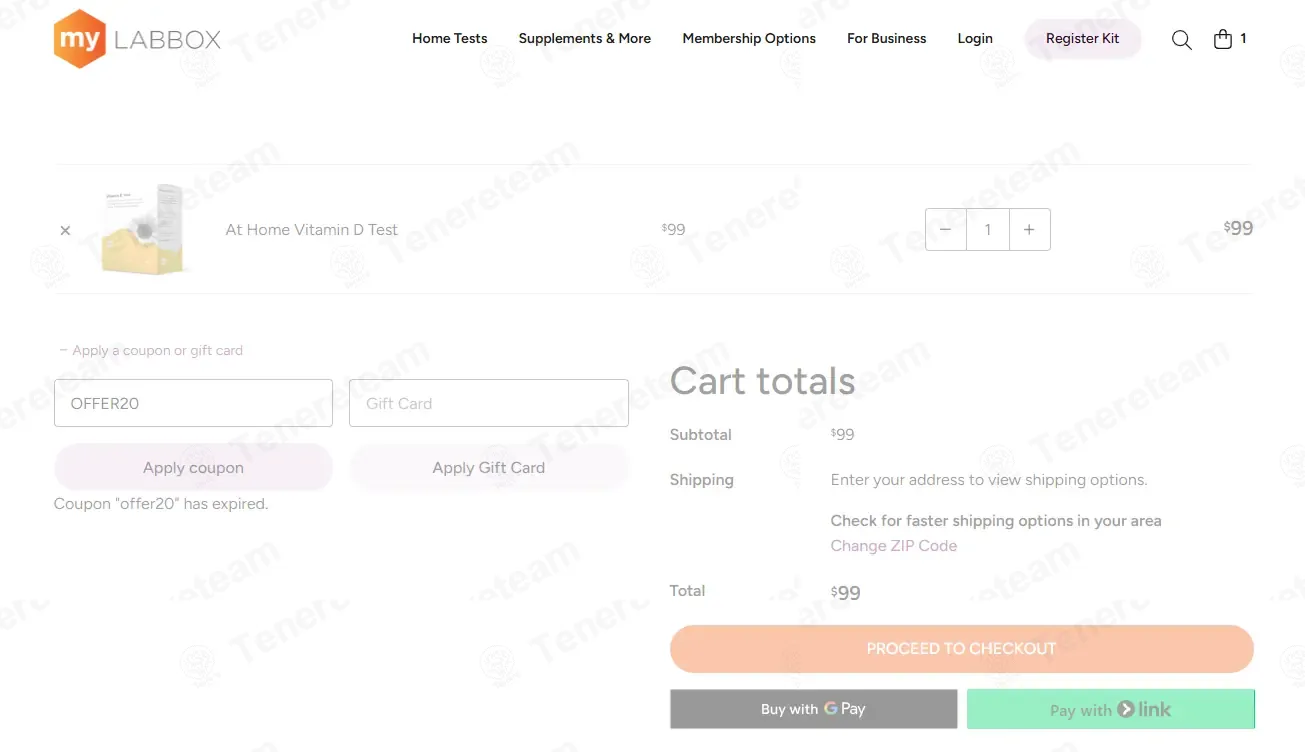The height and width of the screenshot is (752, 1305).
Task: Open the search magnifier icon
Action: (x=1181, y=39)
